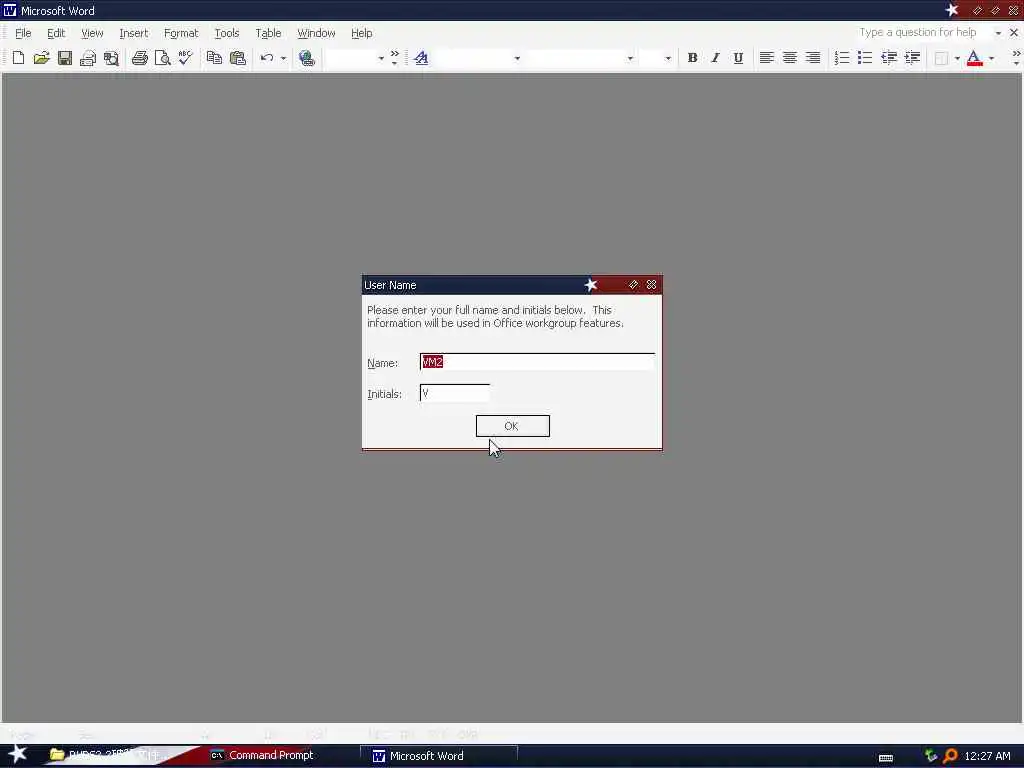Paste from clipboard toolbar icon

(x=238, y=58)
